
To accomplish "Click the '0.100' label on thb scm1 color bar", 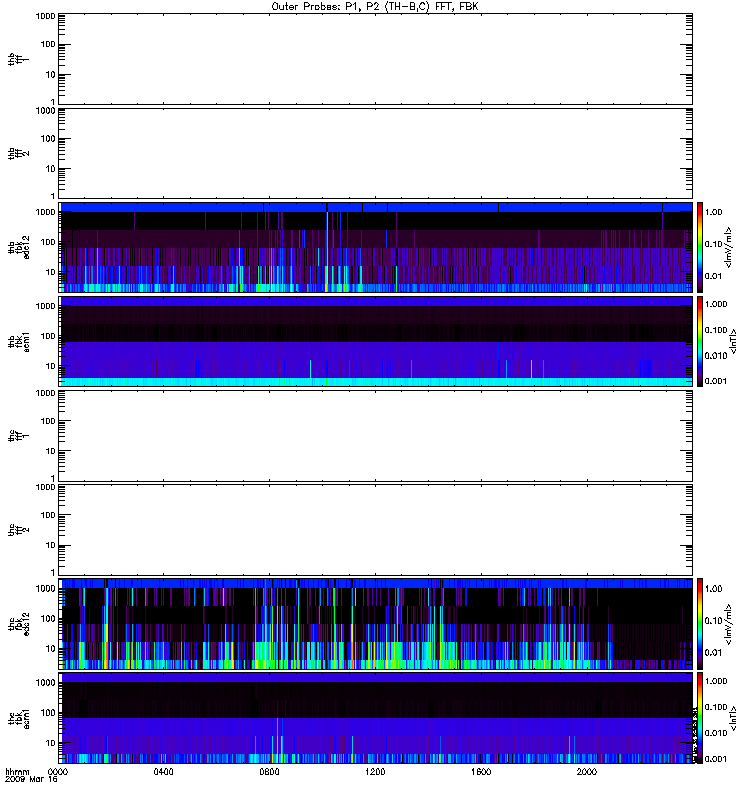I will click(x=716, y=330).
